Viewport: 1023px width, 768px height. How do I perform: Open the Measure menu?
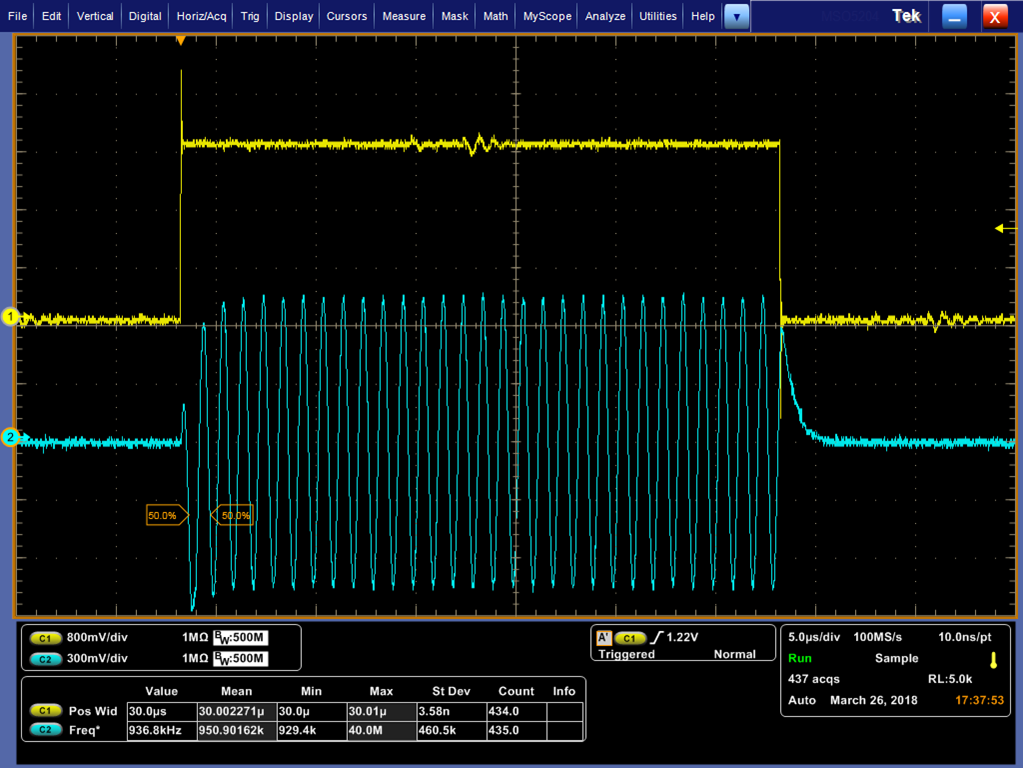coord(404,16)
